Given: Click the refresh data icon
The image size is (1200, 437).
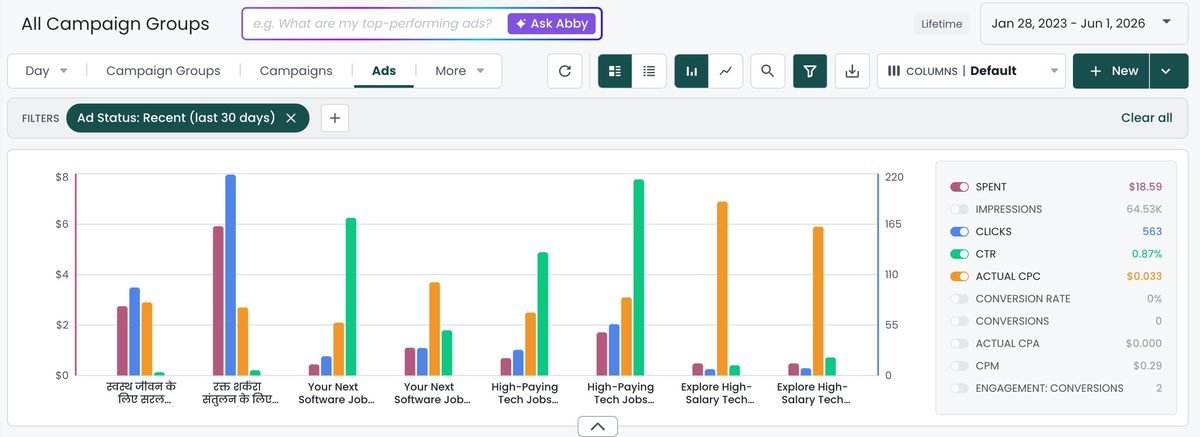Looking at the screenshot, I should coord(565,71).
